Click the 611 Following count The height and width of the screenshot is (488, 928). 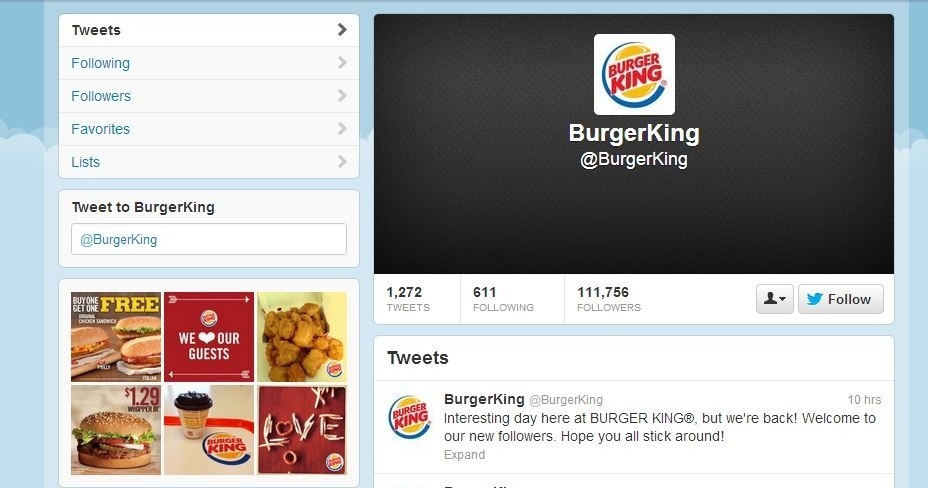[x=503, y=299]
